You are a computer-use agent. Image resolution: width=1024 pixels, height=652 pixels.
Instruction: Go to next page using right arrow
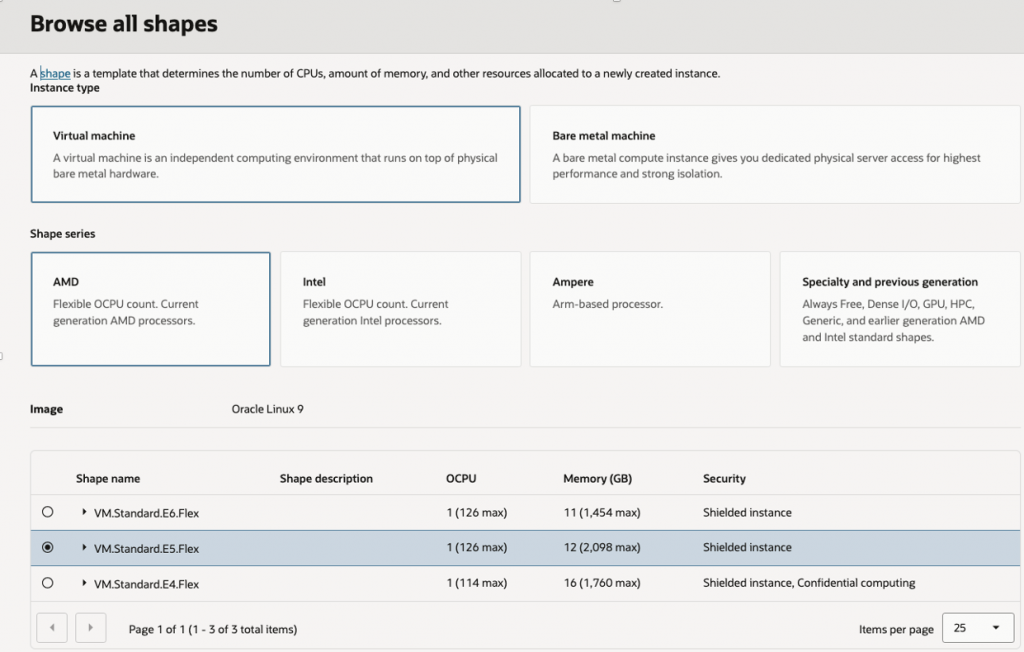pos(91,628)
